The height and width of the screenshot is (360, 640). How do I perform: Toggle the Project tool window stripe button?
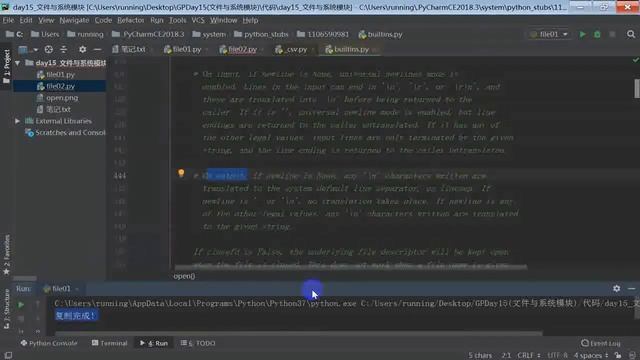pos(6,67)
